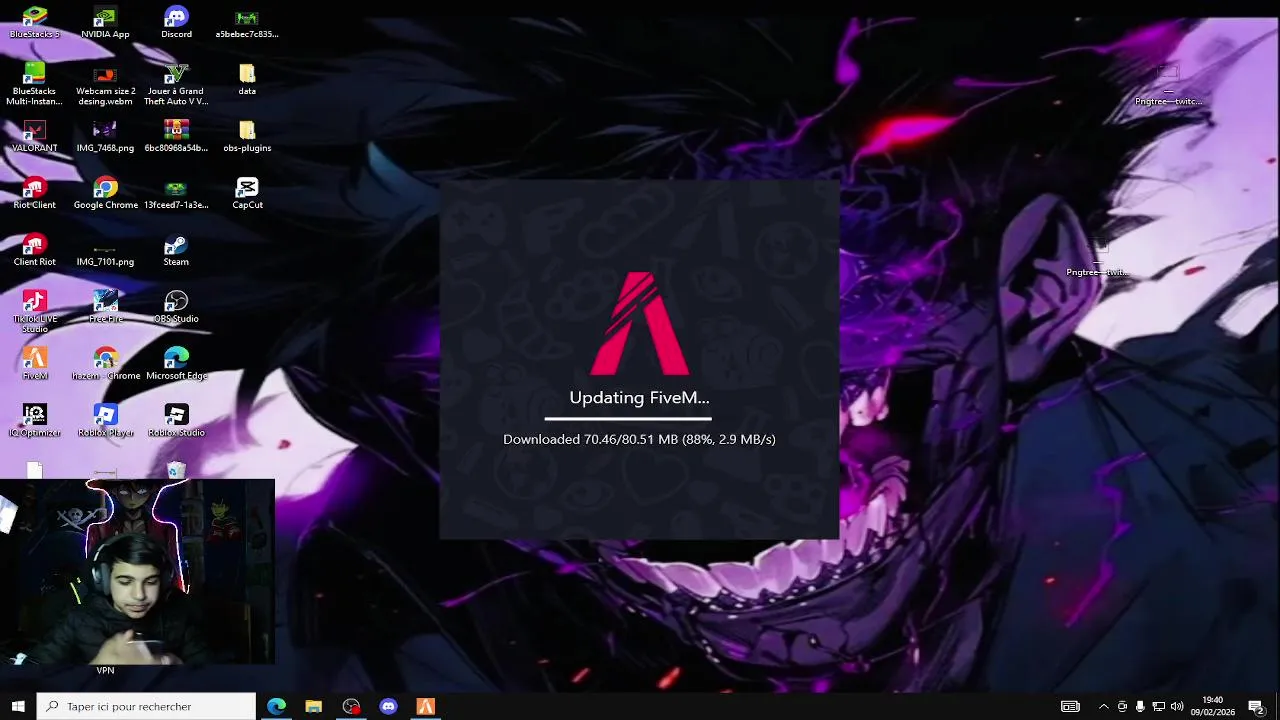Click the FiveM update progress bar
The height and width of the screenshot is (720, 1280).
628,419
